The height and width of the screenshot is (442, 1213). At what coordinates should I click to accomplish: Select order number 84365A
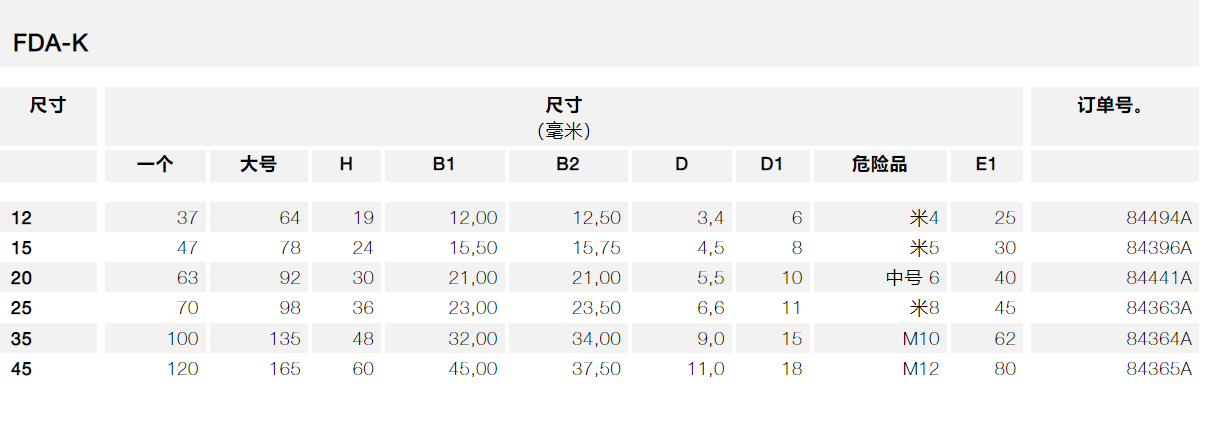point(1159,369)
